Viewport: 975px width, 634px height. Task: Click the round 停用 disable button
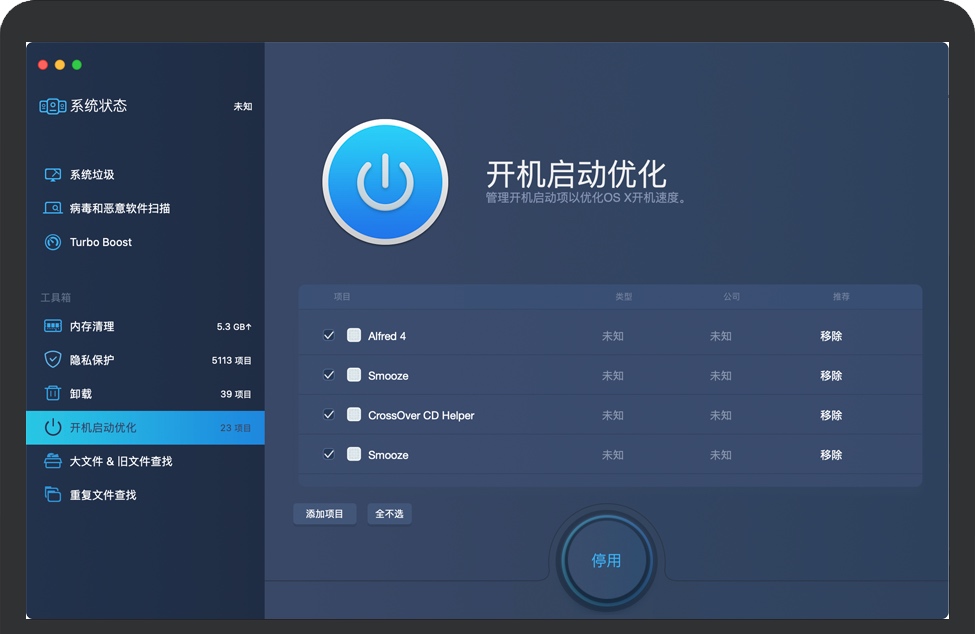coord(606,560)
